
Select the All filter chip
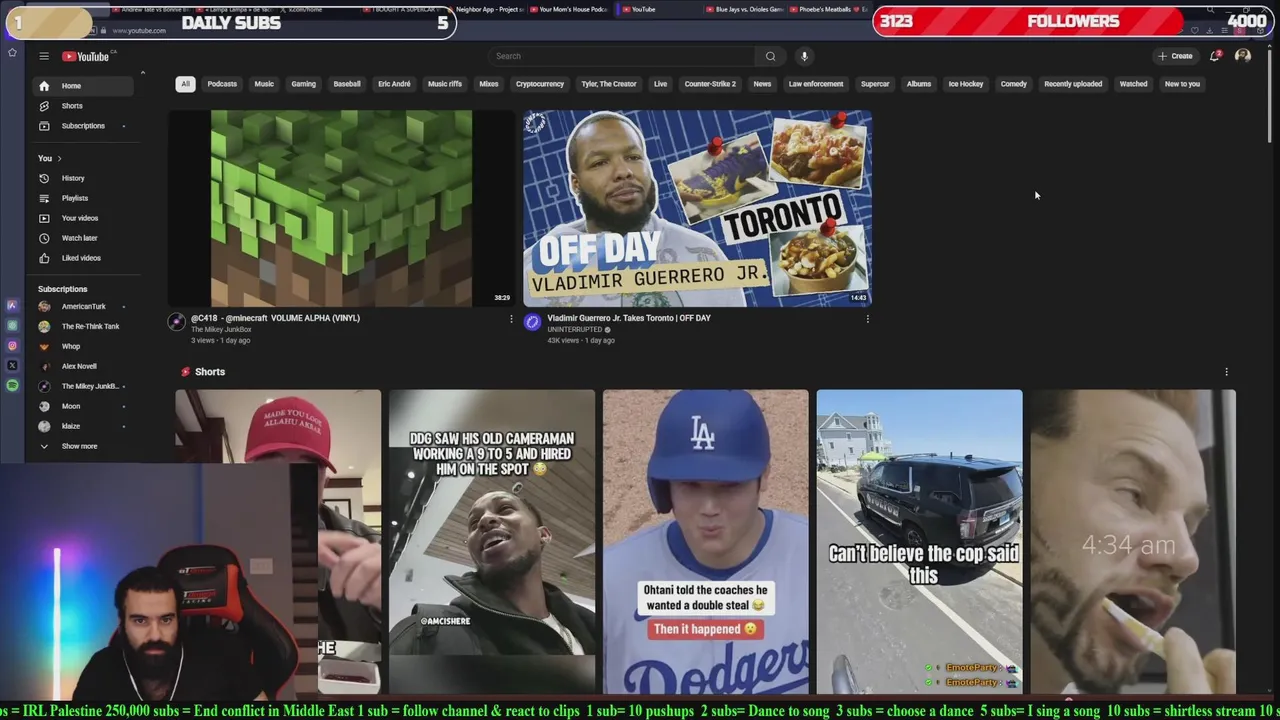[x=185, y=84]
